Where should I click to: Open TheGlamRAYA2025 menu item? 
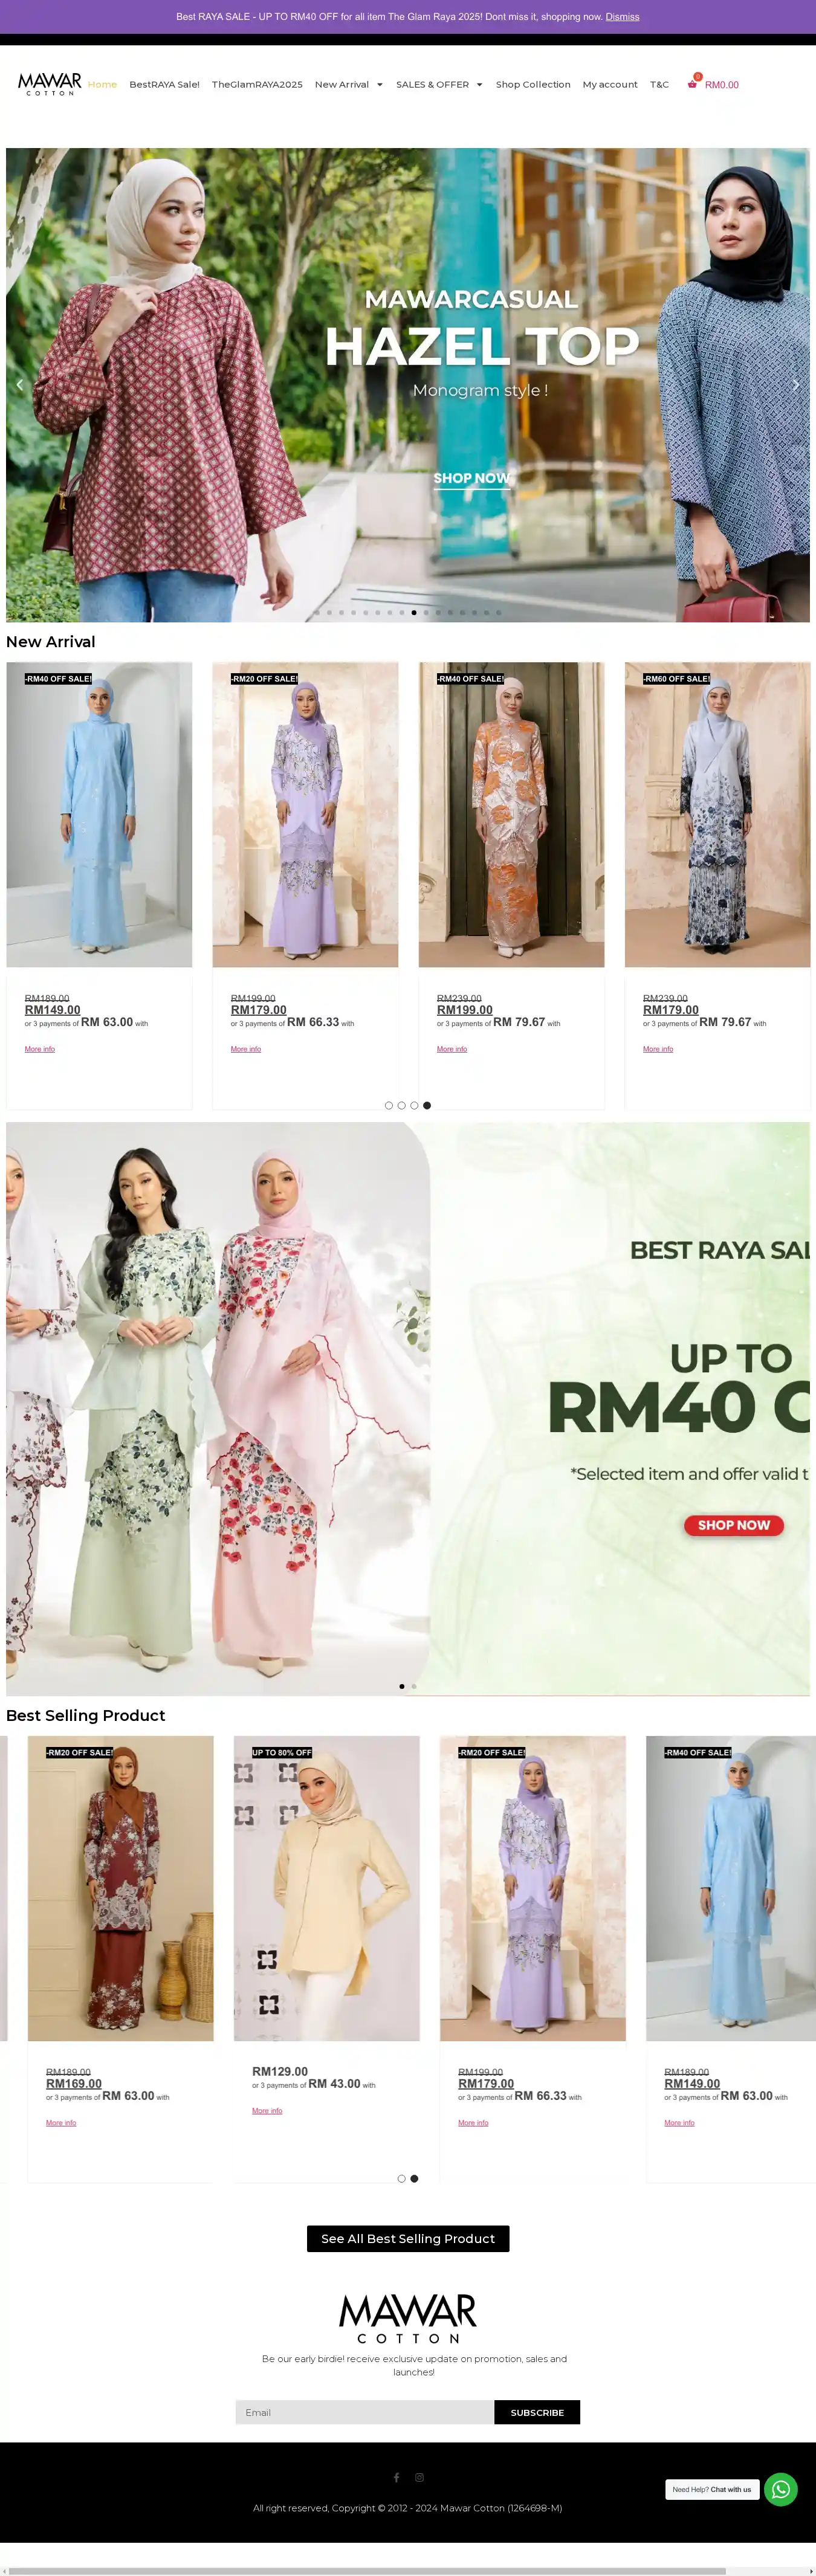[257, 84]
